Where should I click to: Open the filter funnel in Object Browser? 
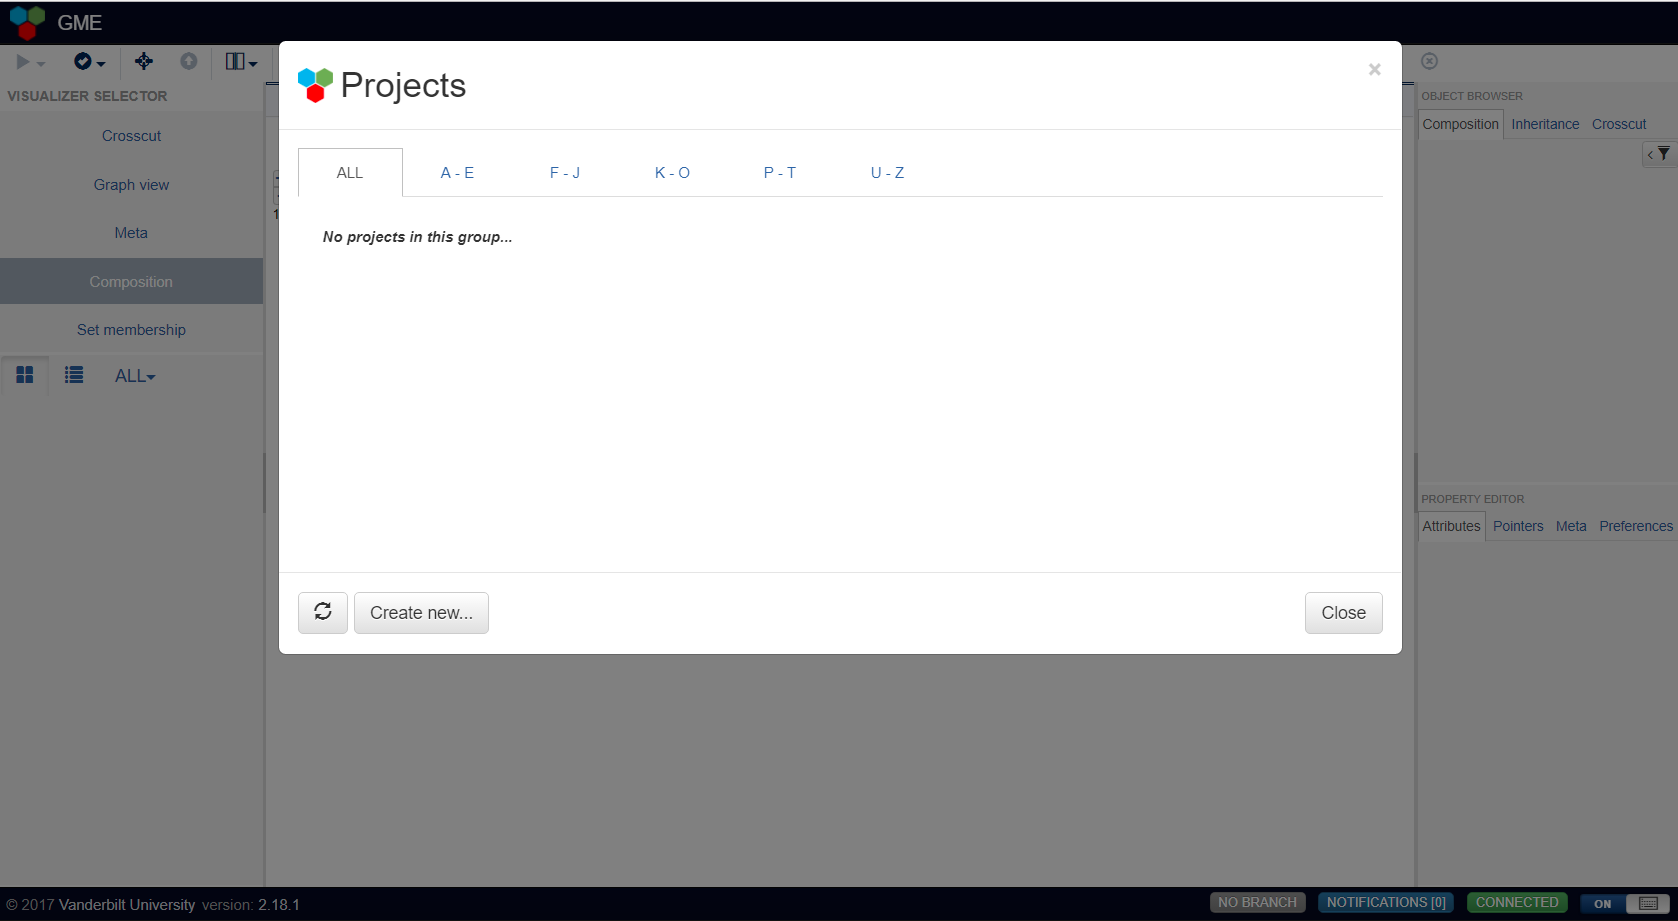click(x=1663, y=154)
